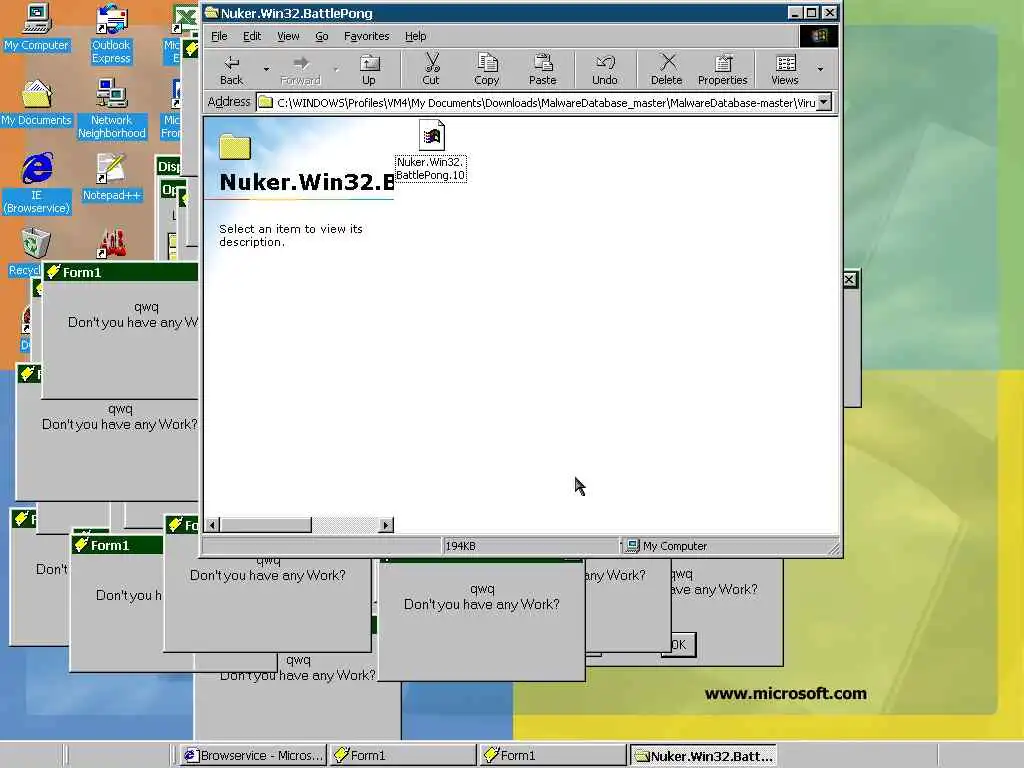This screenshot has width=1024, height=768.
Task: Open the View menu
Action: click(x=288, y=36)
